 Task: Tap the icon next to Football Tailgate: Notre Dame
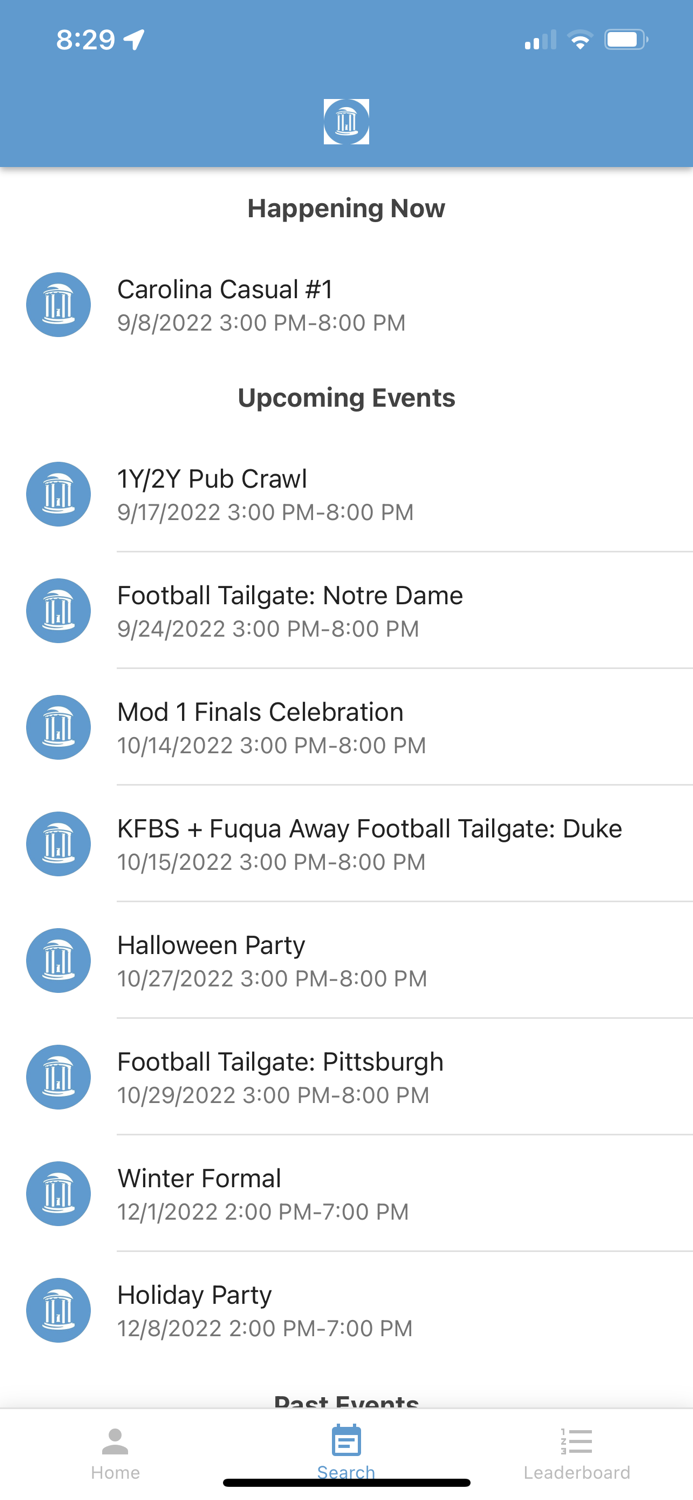pyautogui.click(x=58, y=610)
